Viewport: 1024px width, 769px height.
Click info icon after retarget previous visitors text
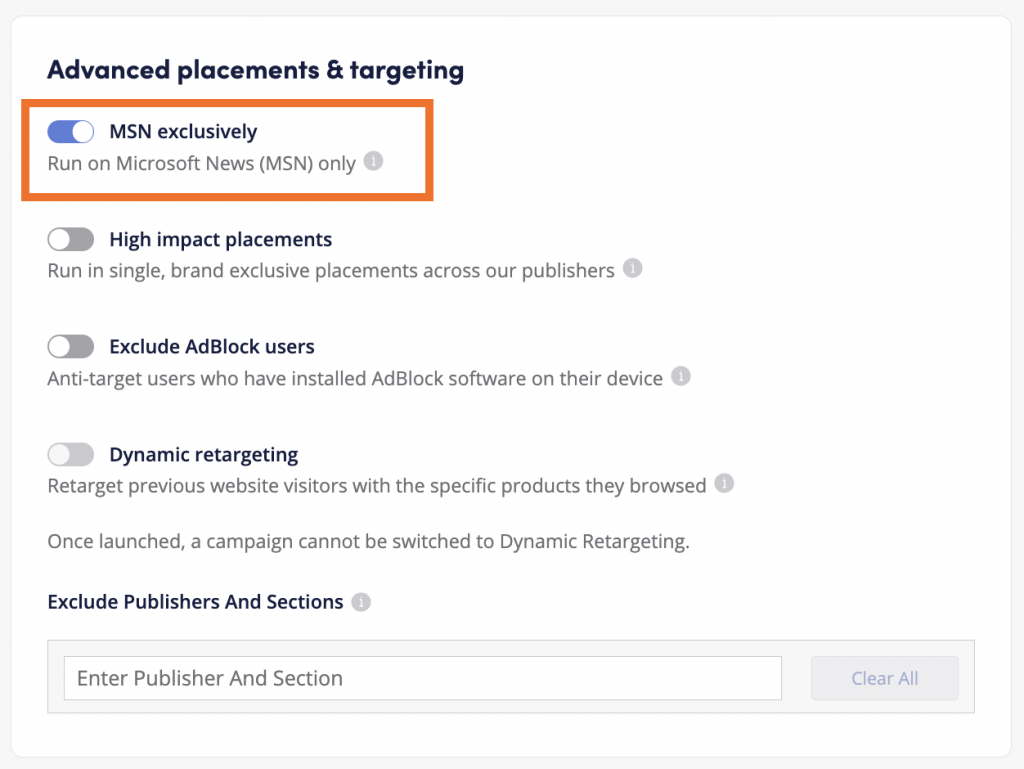(724, 484)
